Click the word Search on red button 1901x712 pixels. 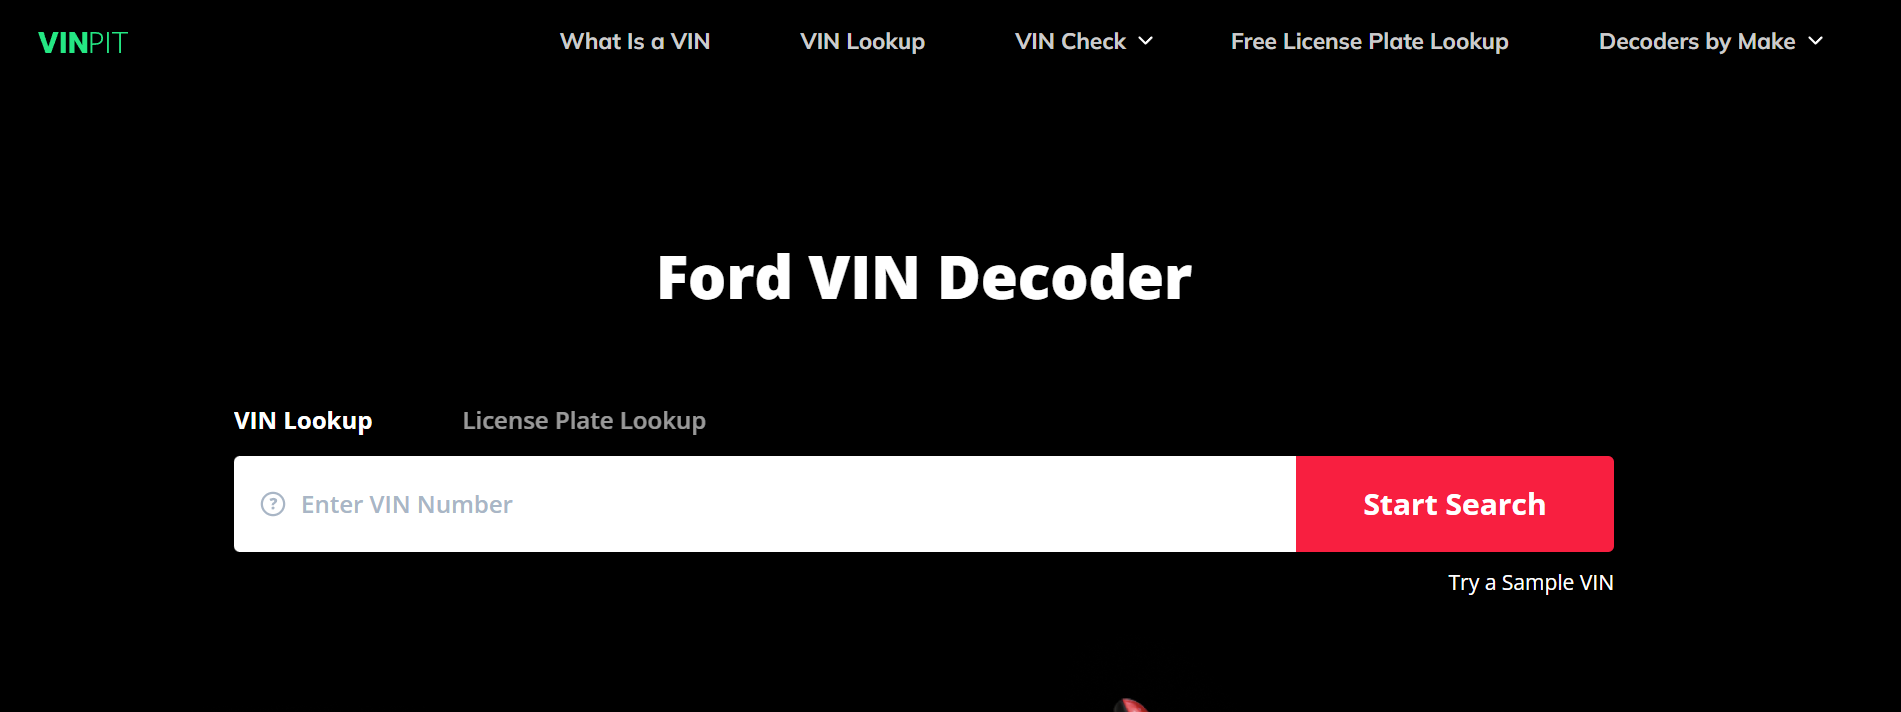pos(1496,504)
